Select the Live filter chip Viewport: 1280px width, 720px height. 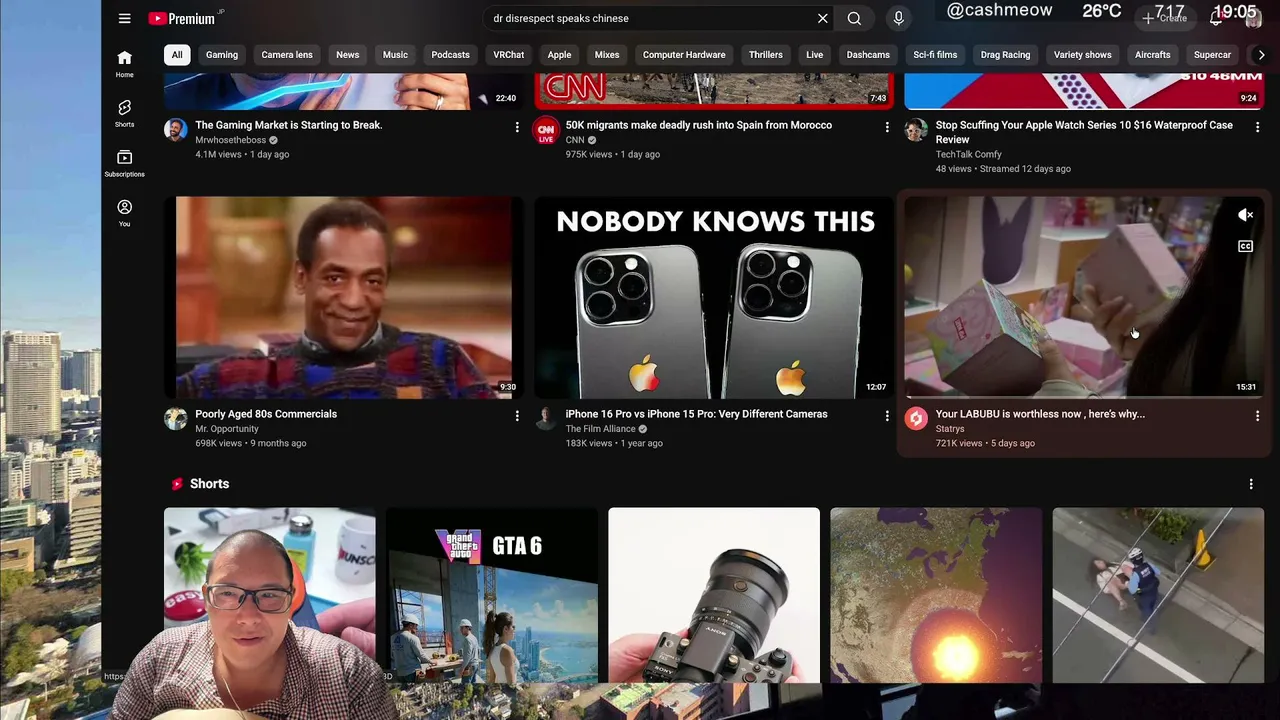point(815,55)
